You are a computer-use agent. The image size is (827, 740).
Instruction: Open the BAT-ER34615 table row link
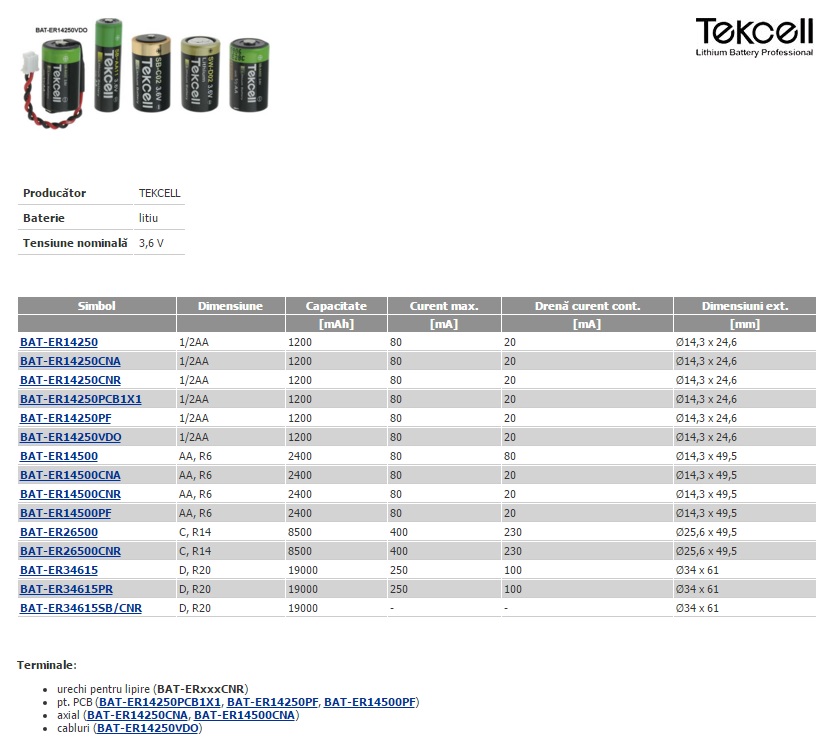click(59, 570)
